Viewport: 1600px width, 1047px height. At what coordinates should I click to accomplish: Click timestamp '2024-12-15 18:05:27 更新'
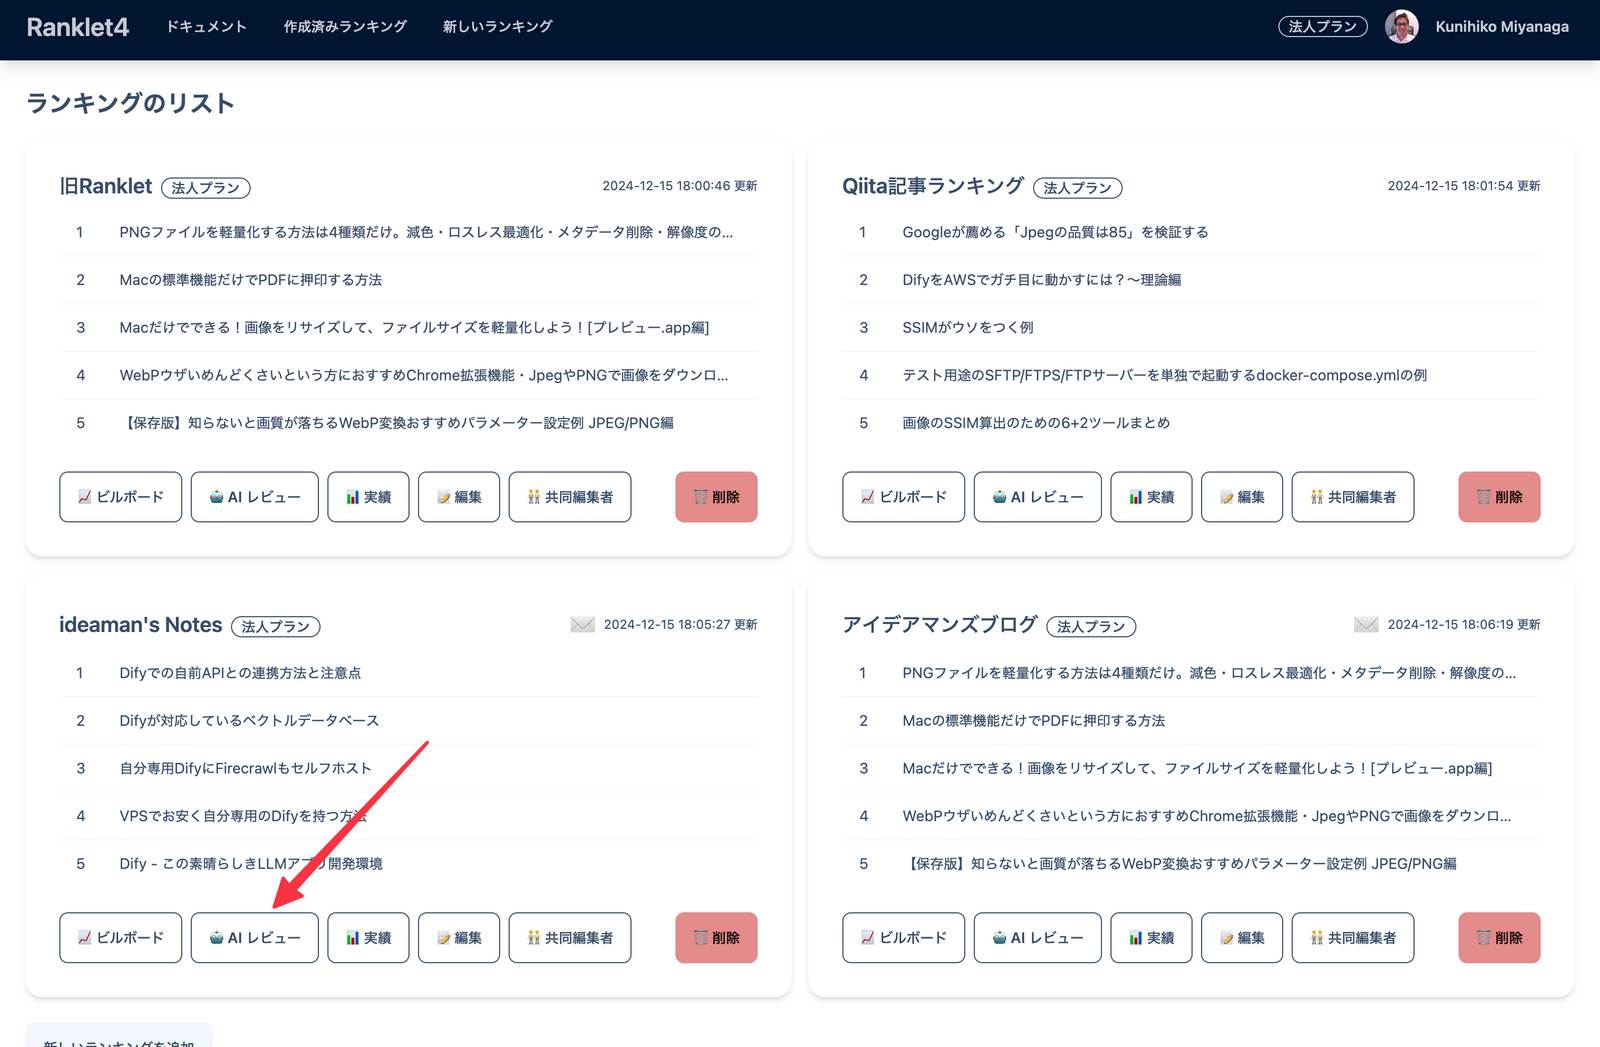680,624
